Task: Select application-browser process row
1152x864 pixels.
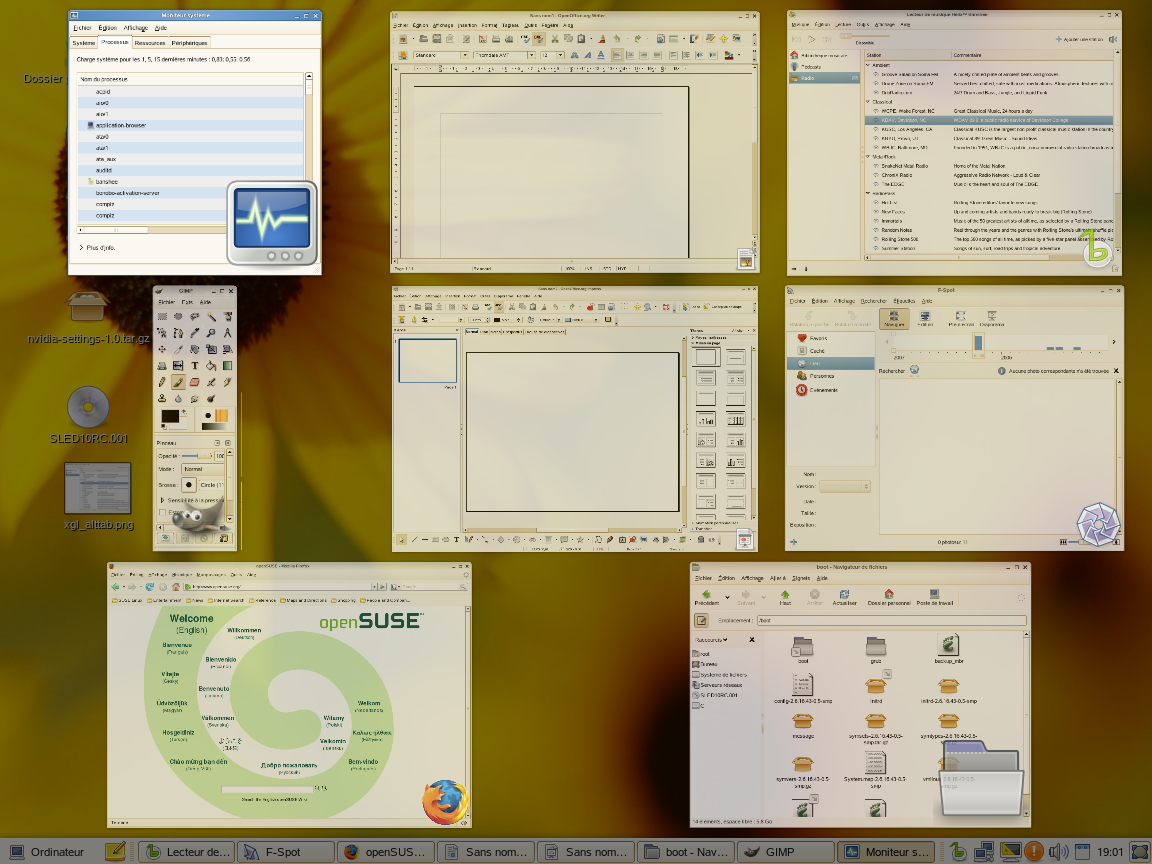Action: click(190, 126)
